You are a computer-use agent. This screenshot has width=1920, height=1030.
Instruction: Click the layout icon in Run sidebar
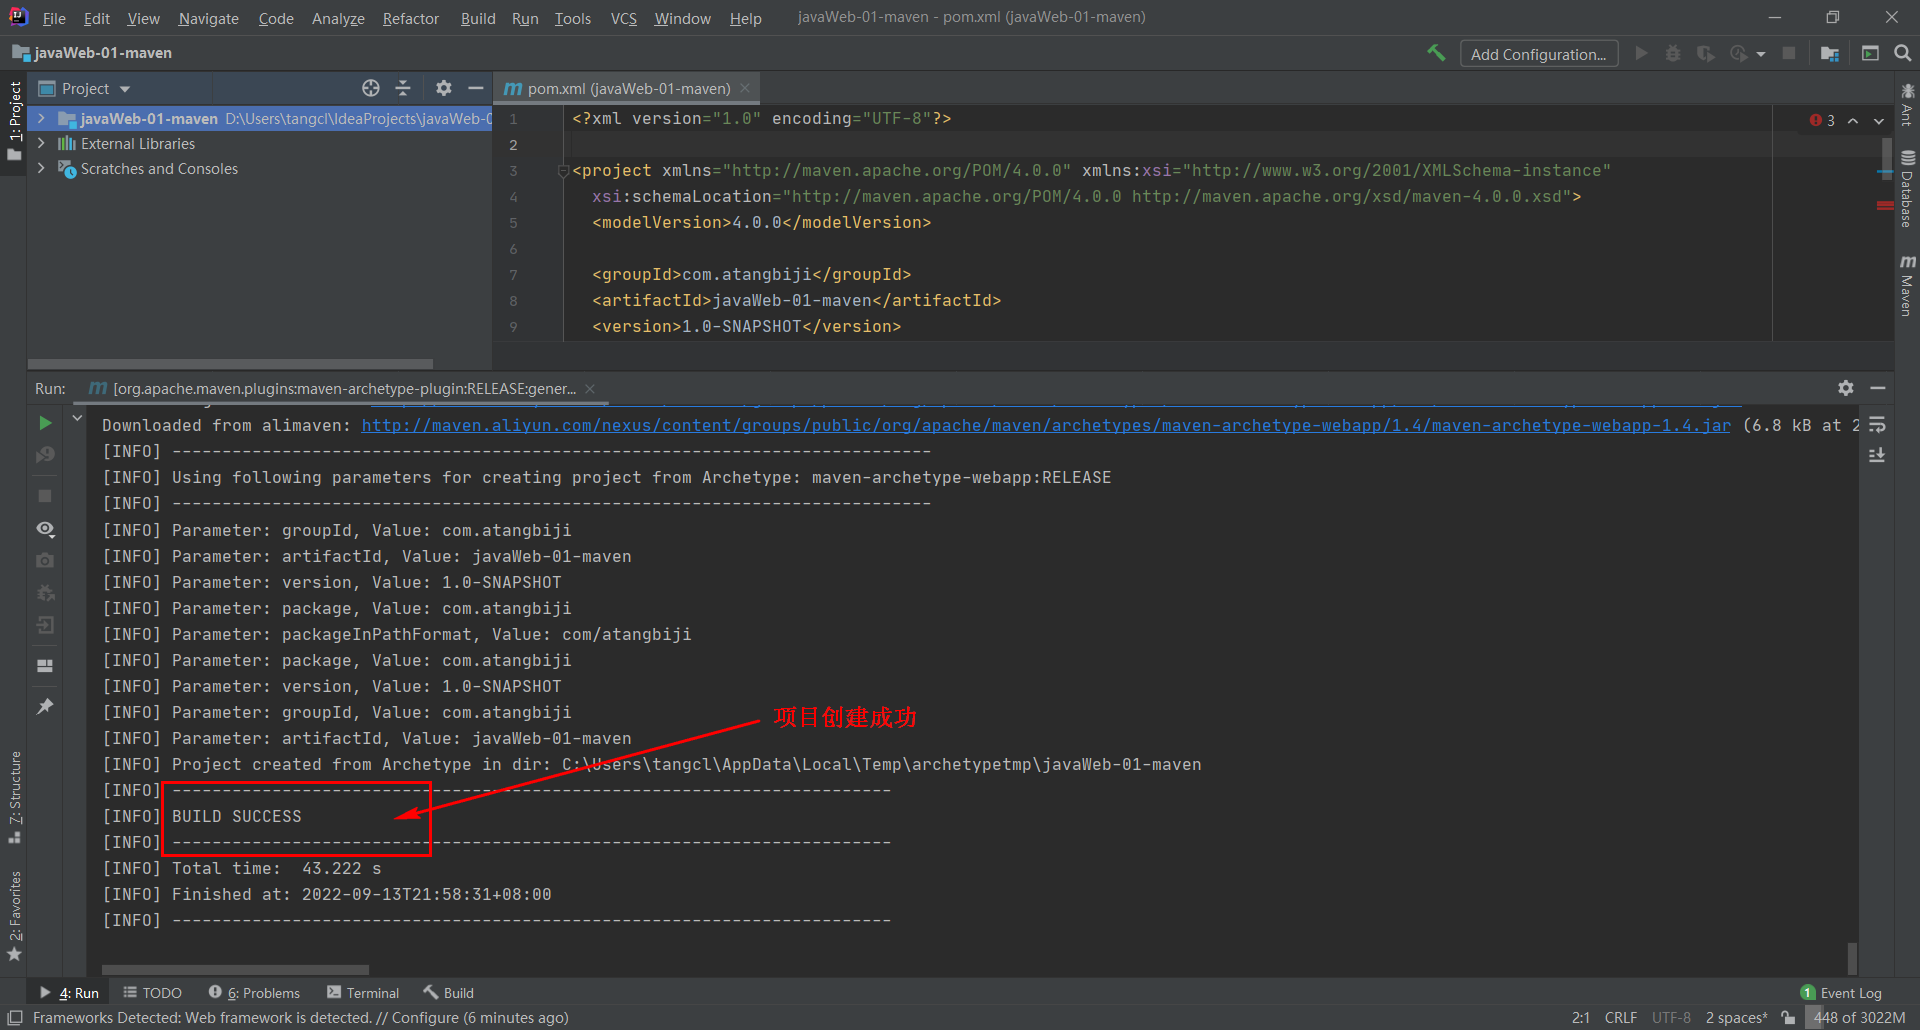click(45, 665)
